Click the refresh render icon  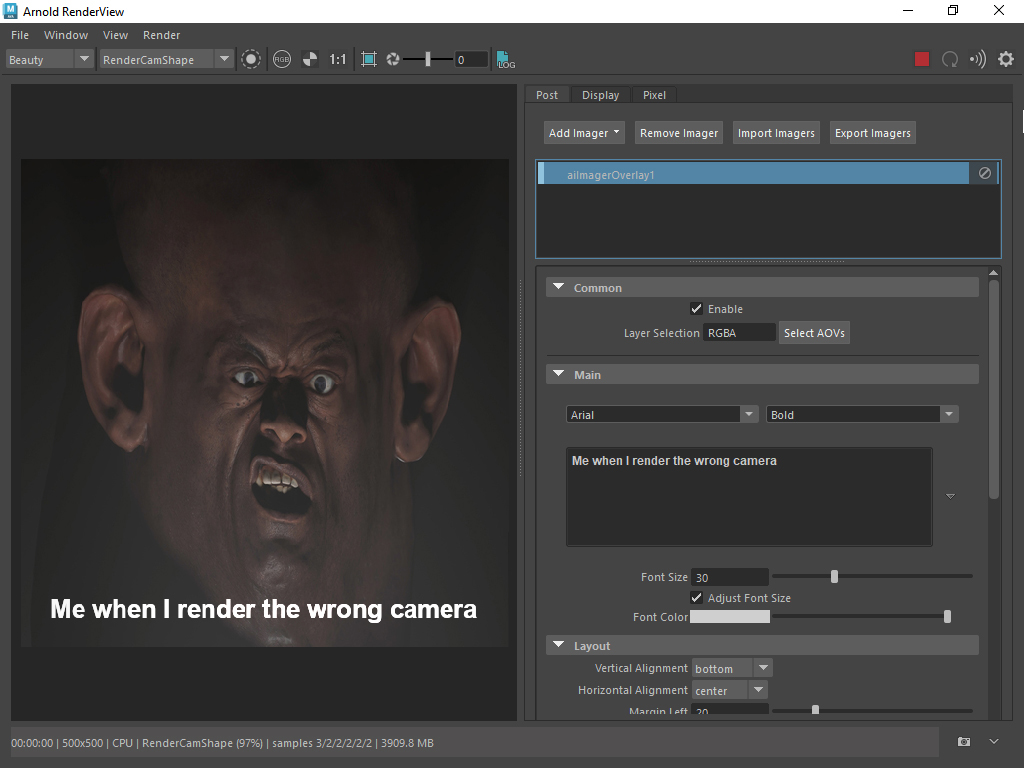click(950, 59)
